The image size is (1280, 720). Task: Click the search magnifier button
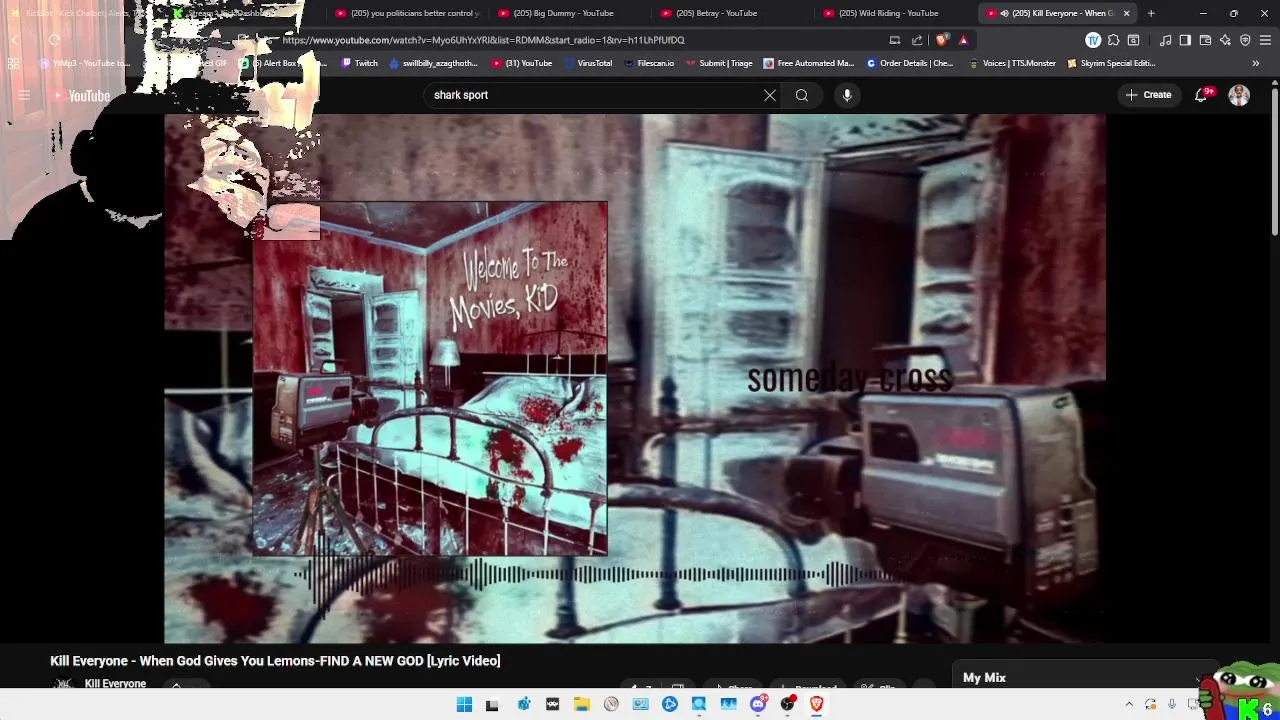(802, 95)
